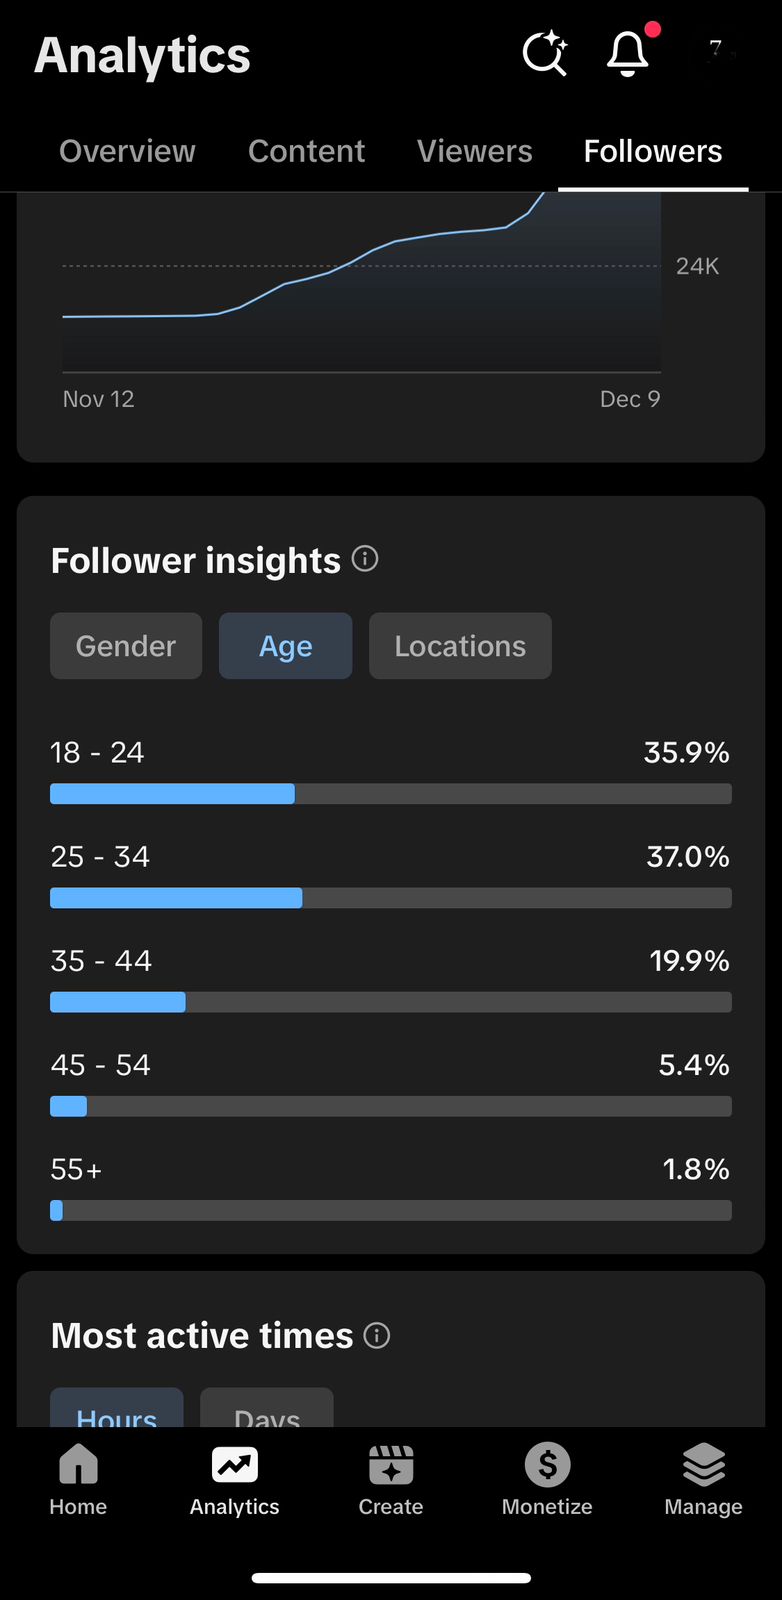Switch to the Content tab
Viewport: 782px width, 1600px height.
[306, 151]
